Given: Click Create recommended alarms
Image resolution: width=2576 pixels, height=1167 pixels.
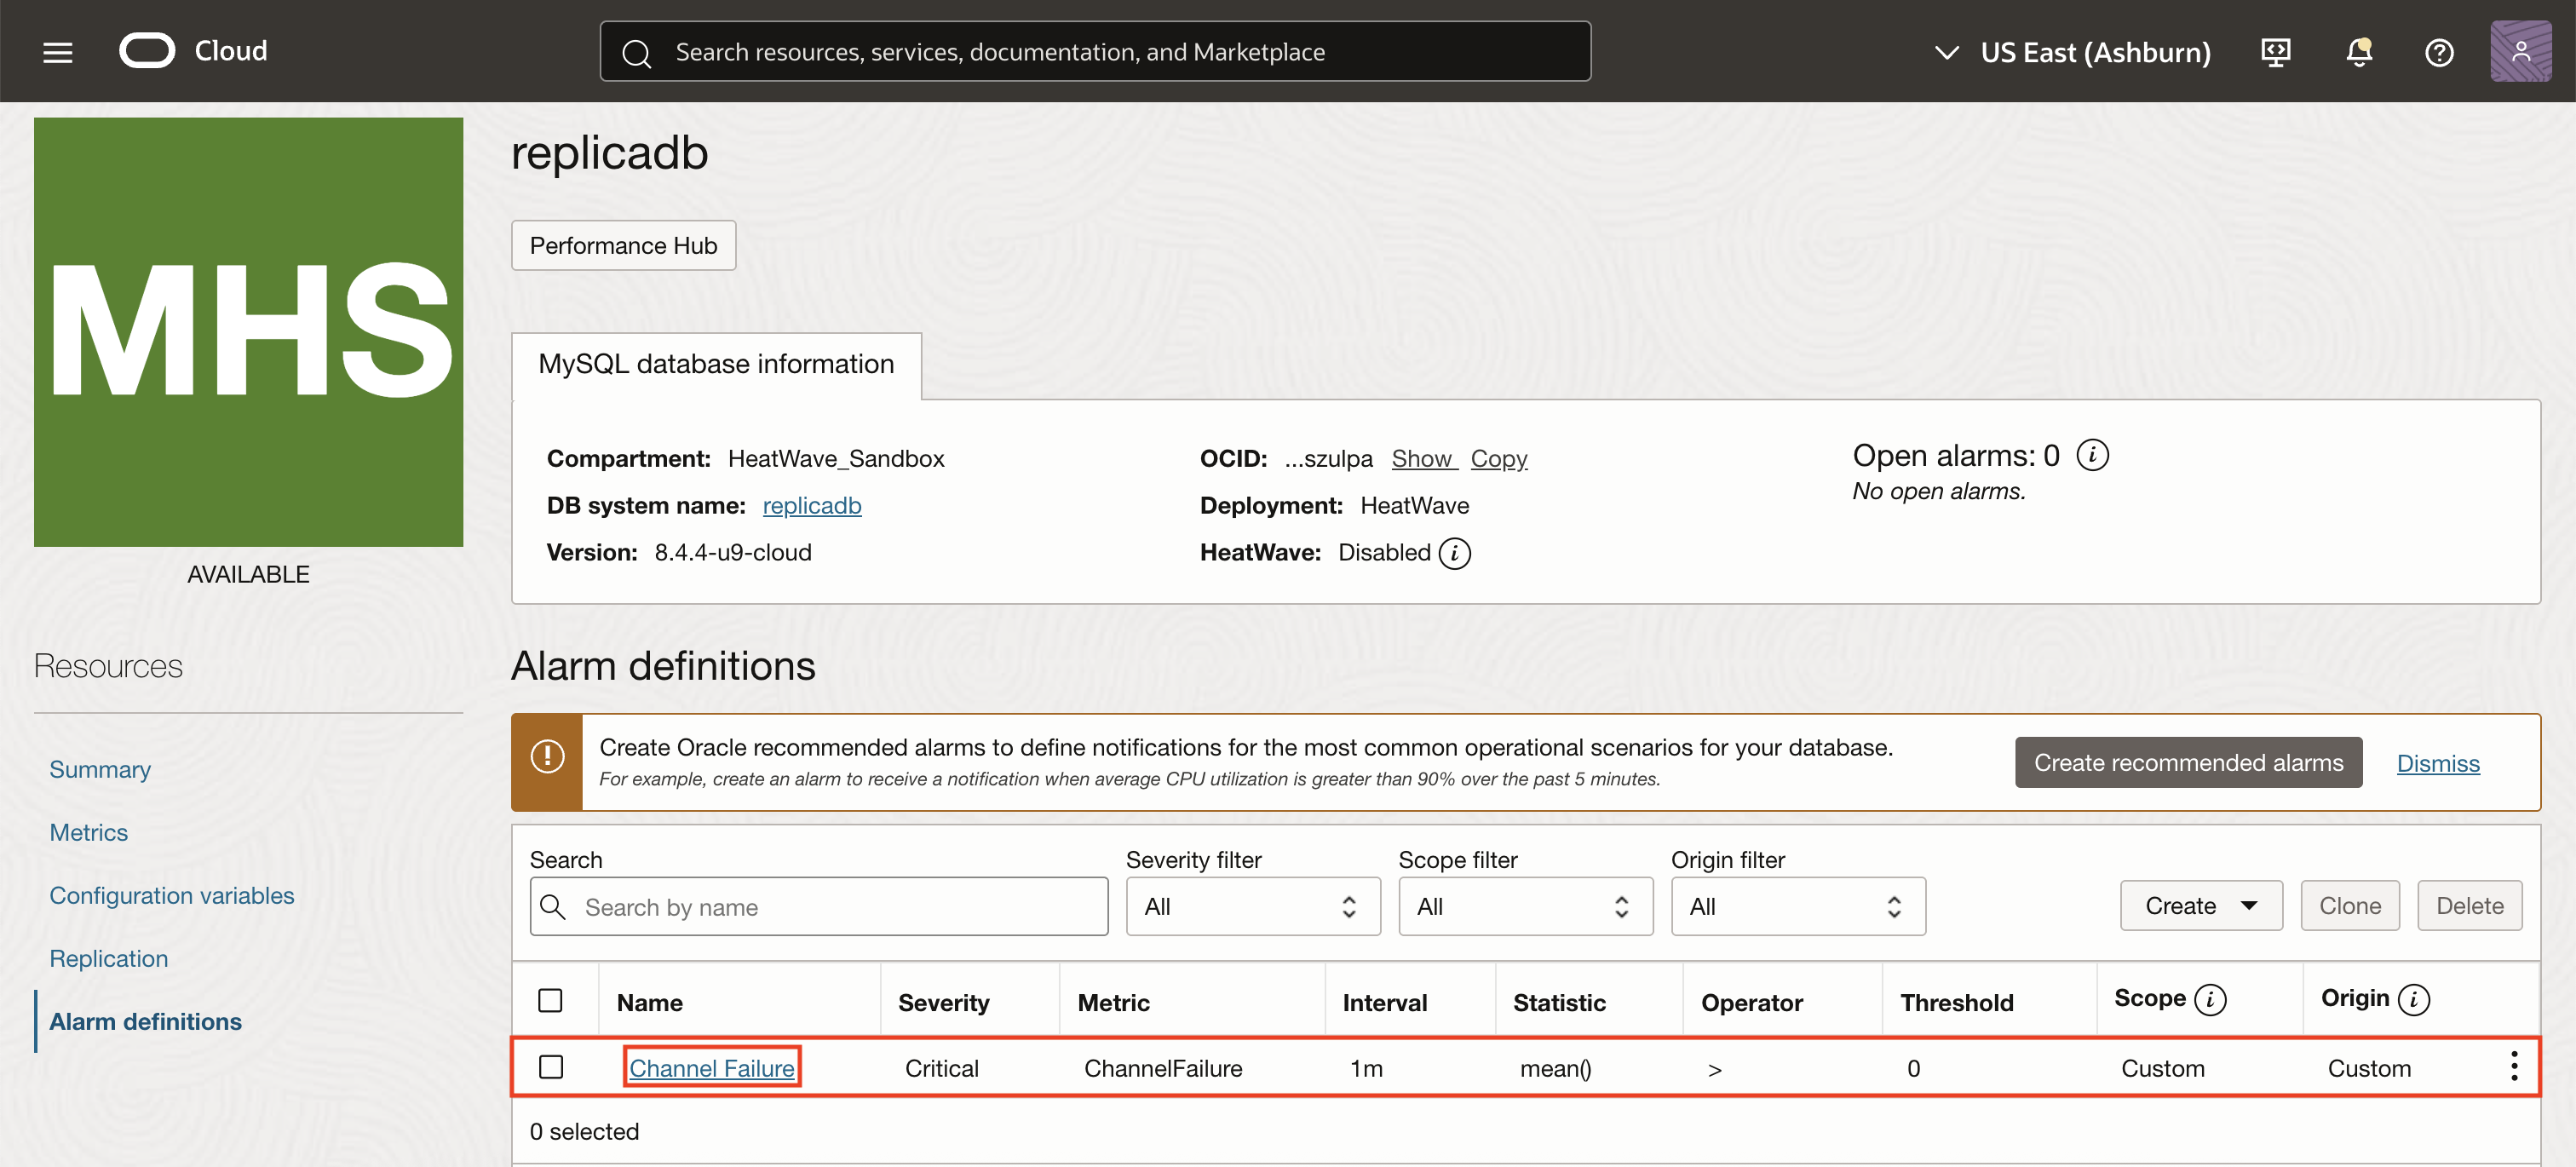Looking at the screenshot, I should [x=2188, y=762].
